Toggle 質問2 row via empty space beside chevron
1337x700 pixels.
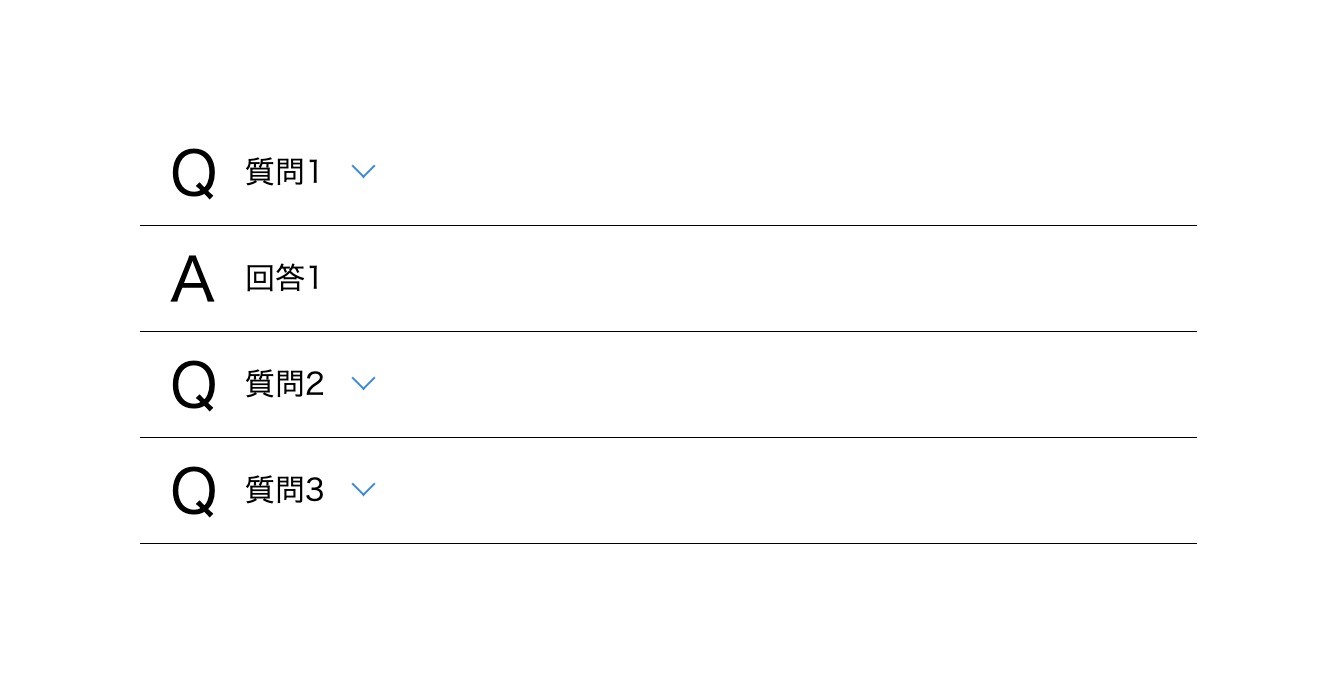point(780,384)
